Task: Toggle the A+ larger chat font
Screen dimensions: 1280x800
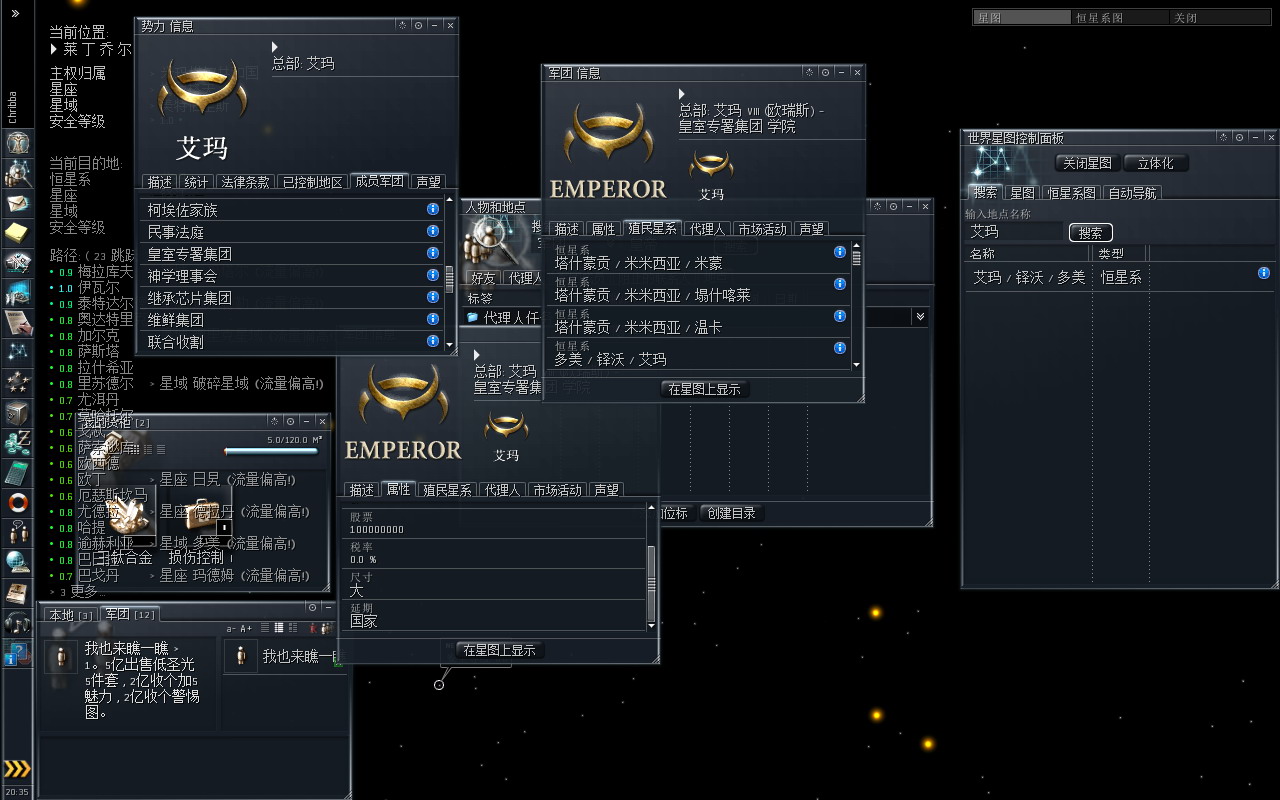Action: coord(246,628)
